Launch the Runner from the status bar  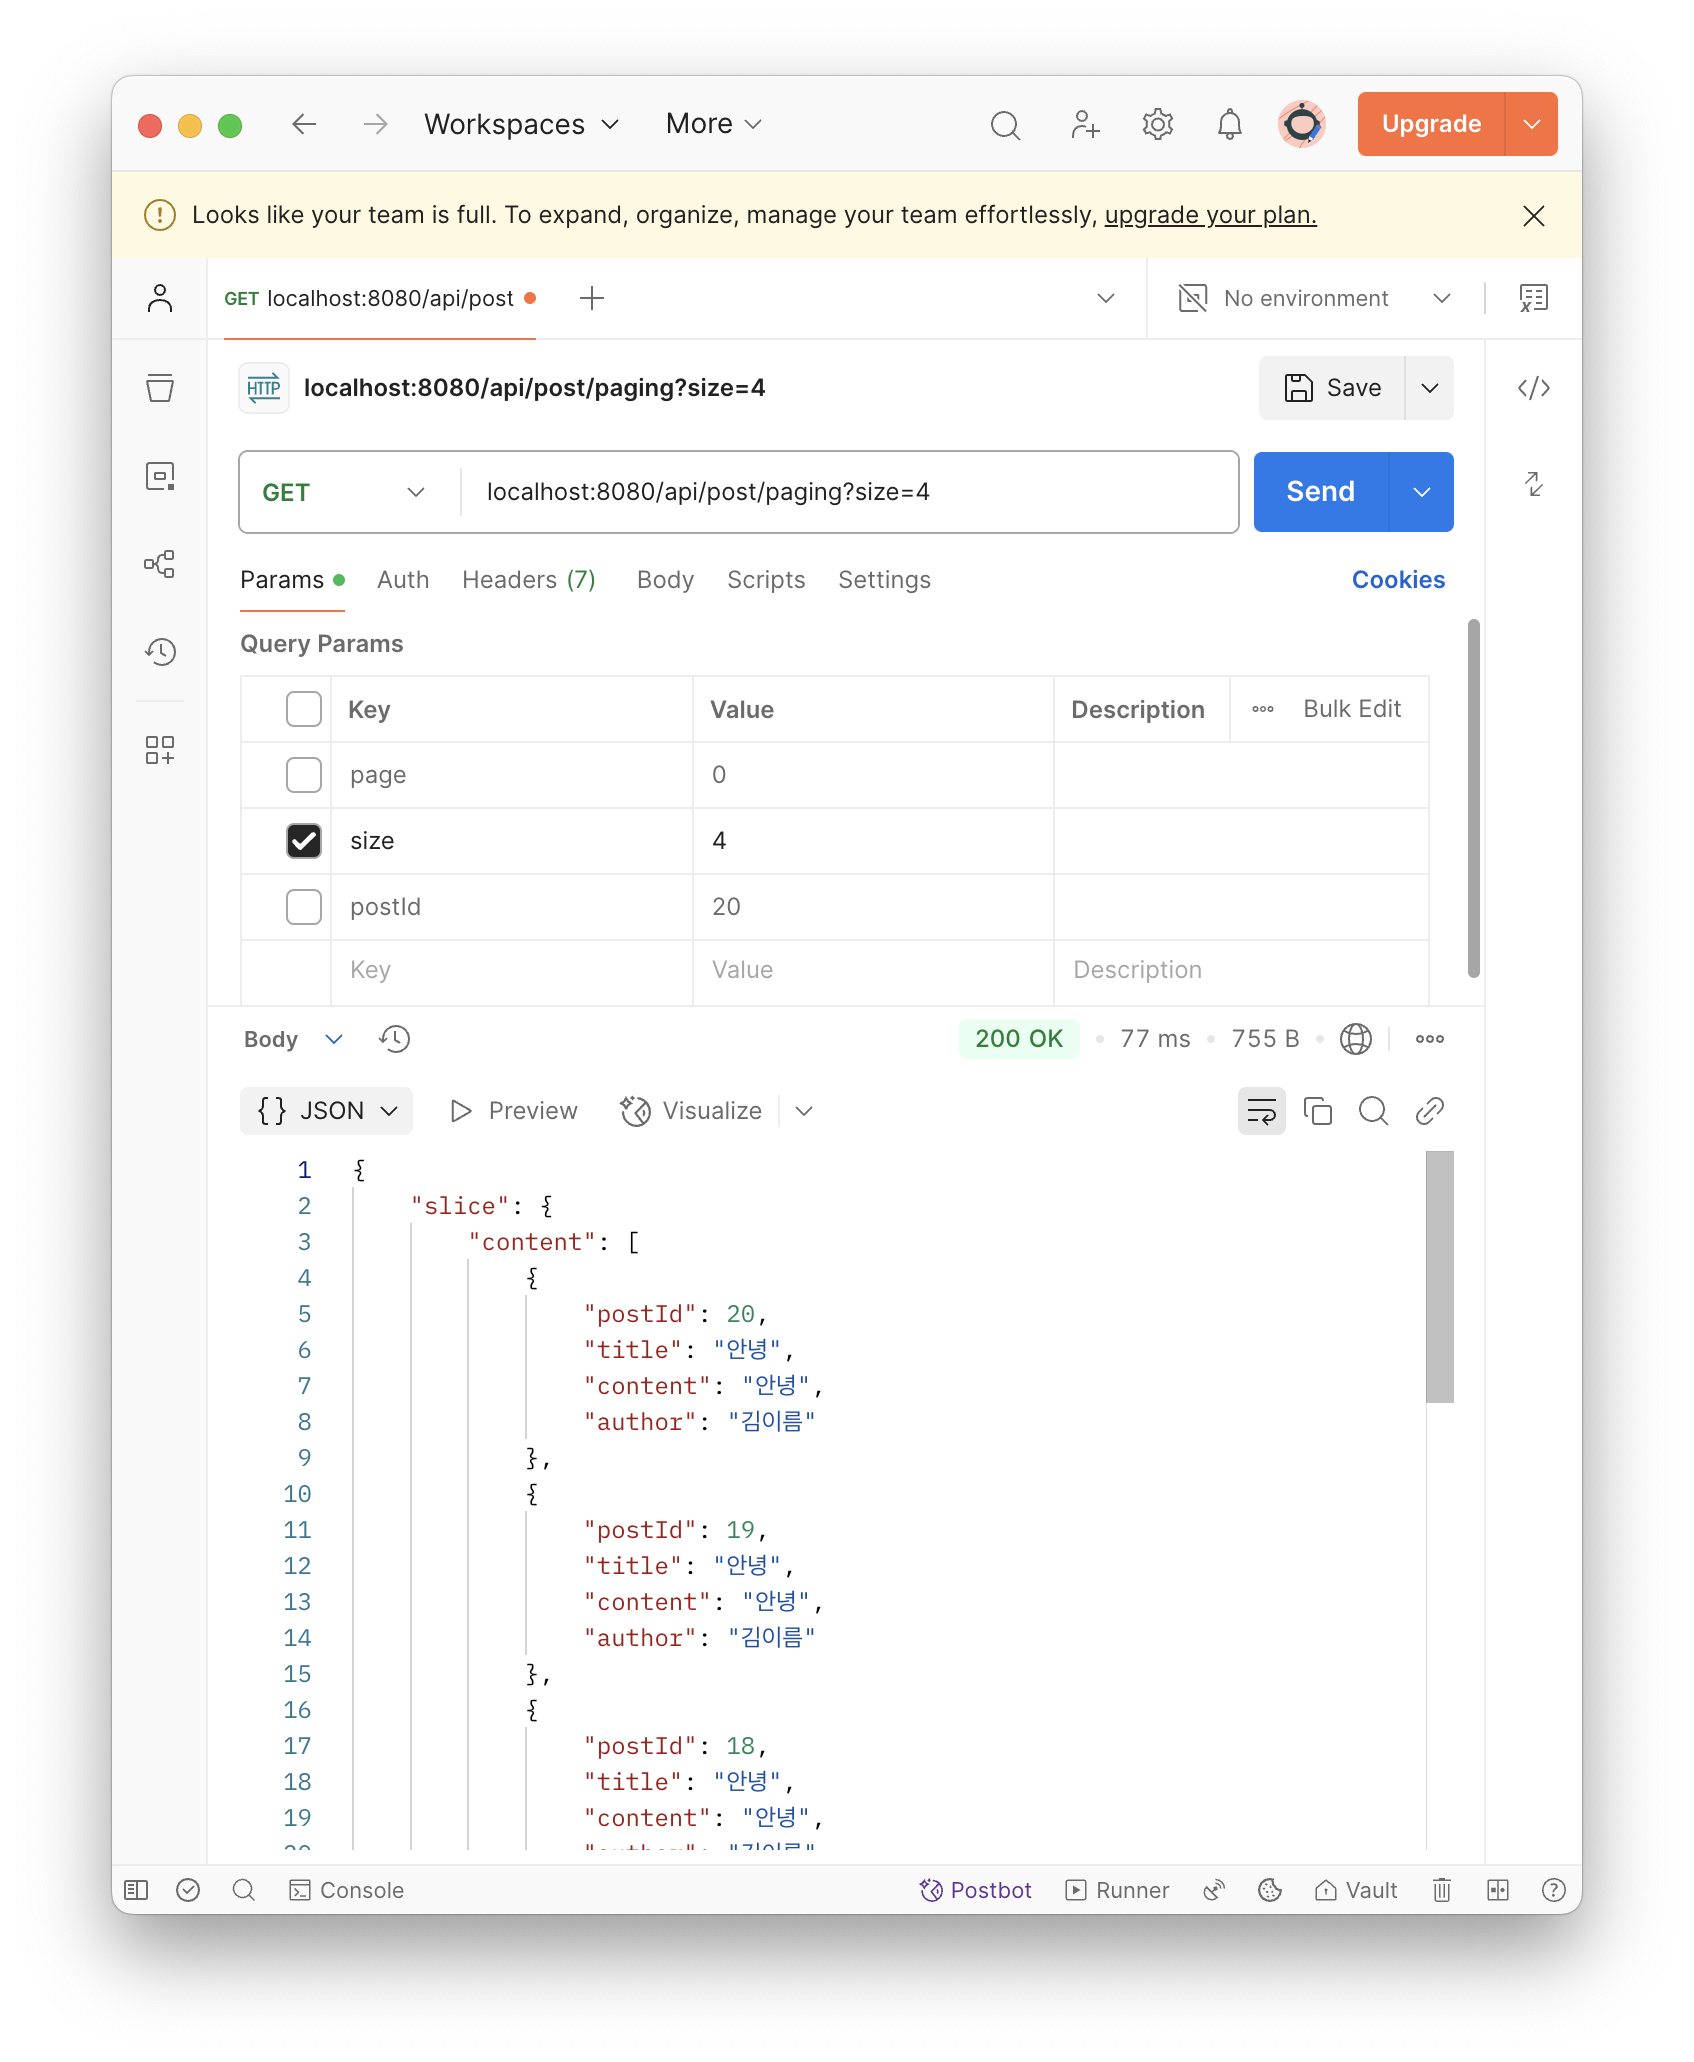point(1117,1889)
